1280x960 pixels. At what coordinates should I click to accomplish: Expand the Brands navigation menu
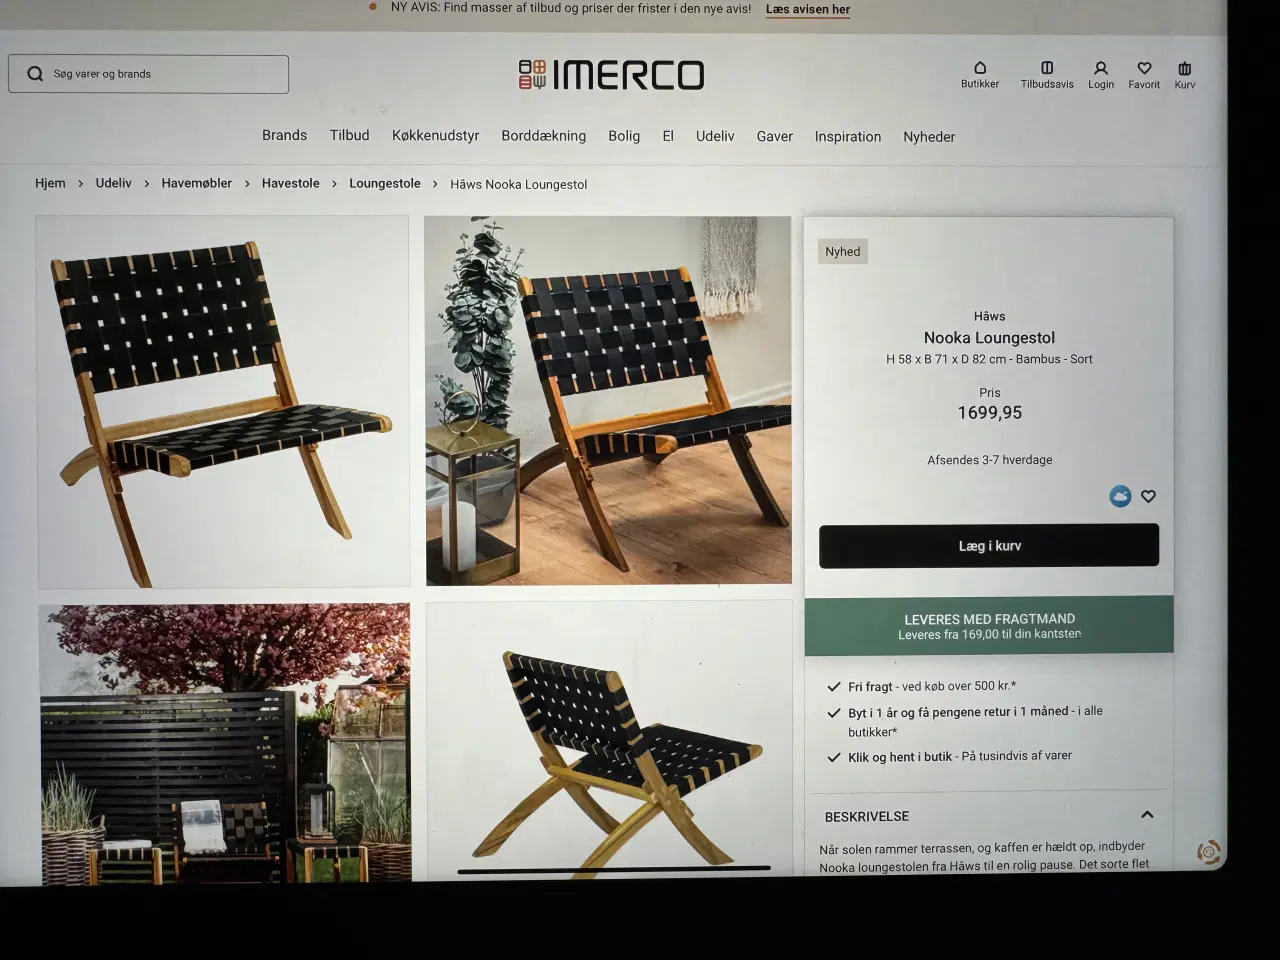click(x=284, y=135)
